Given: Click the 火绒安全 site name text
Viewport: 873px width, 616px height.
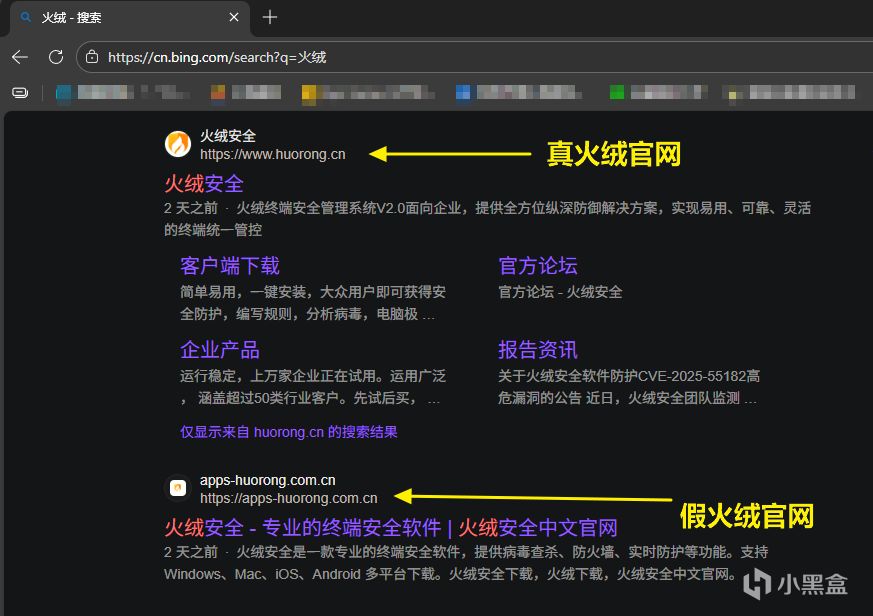Looking at the screenshot, I should point(228,136).
